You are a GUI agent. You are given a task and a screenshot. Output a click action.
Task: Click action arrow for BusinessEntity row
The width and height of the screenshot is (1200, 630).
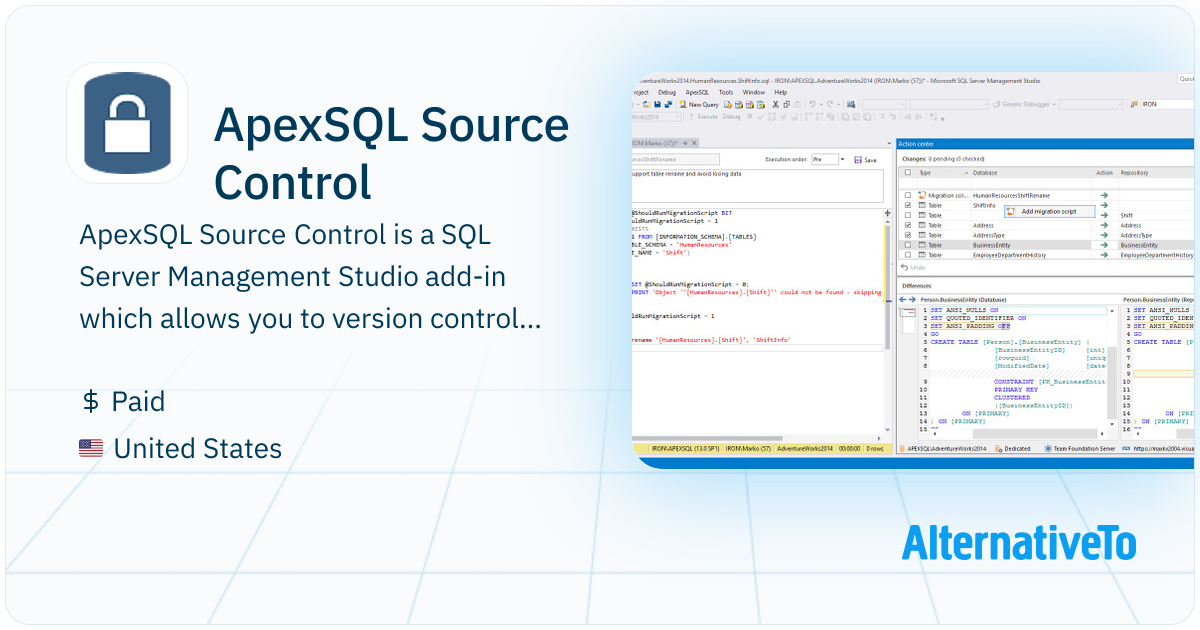tap(1104, 245)
